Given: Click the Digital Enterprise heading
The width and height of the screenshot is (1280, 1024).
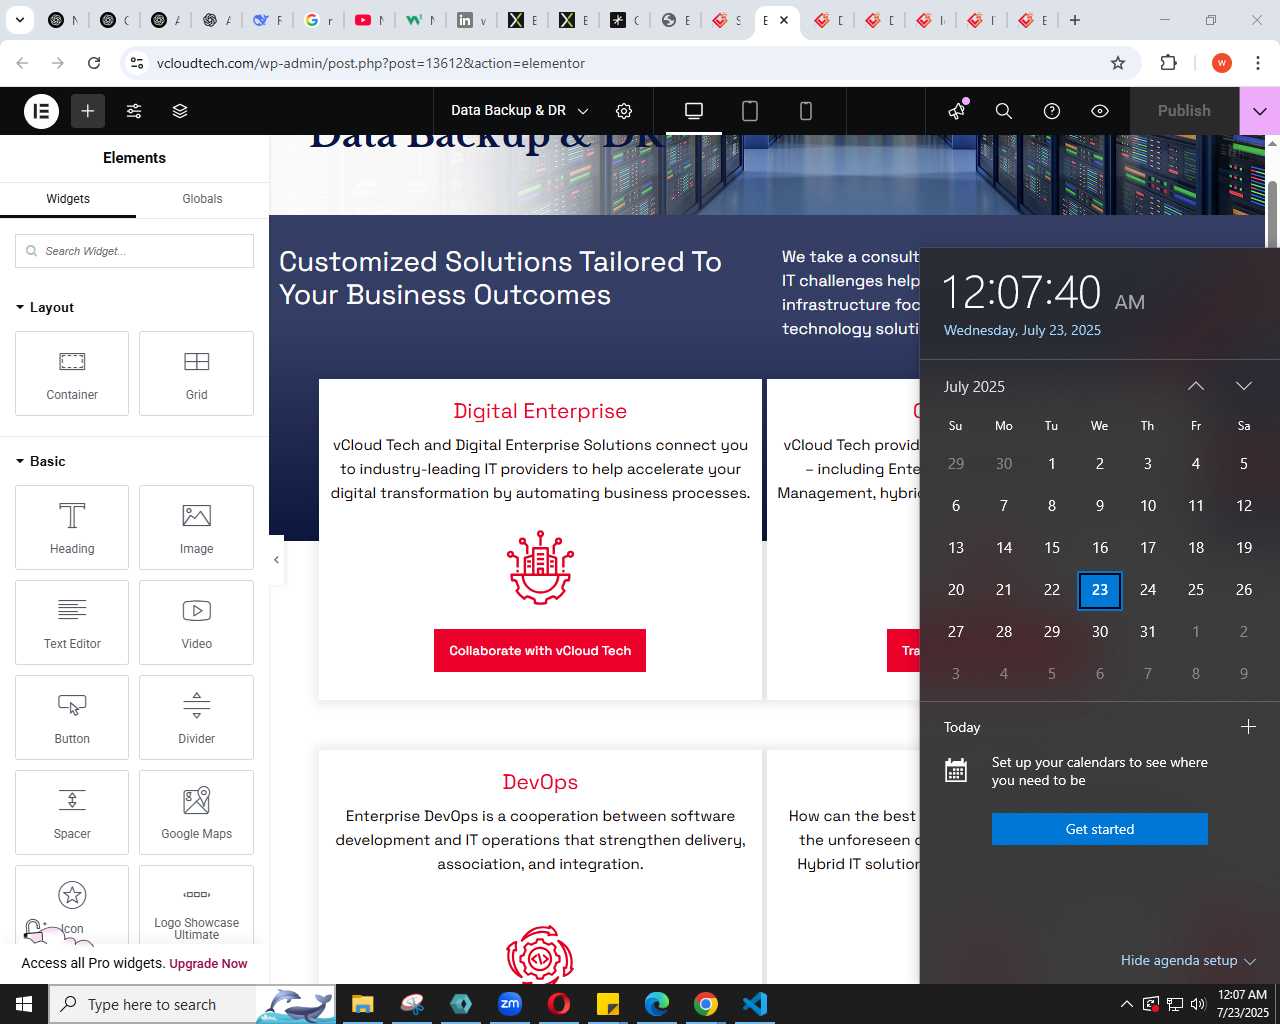Looking at the screenshot, I should coord(540,411).
